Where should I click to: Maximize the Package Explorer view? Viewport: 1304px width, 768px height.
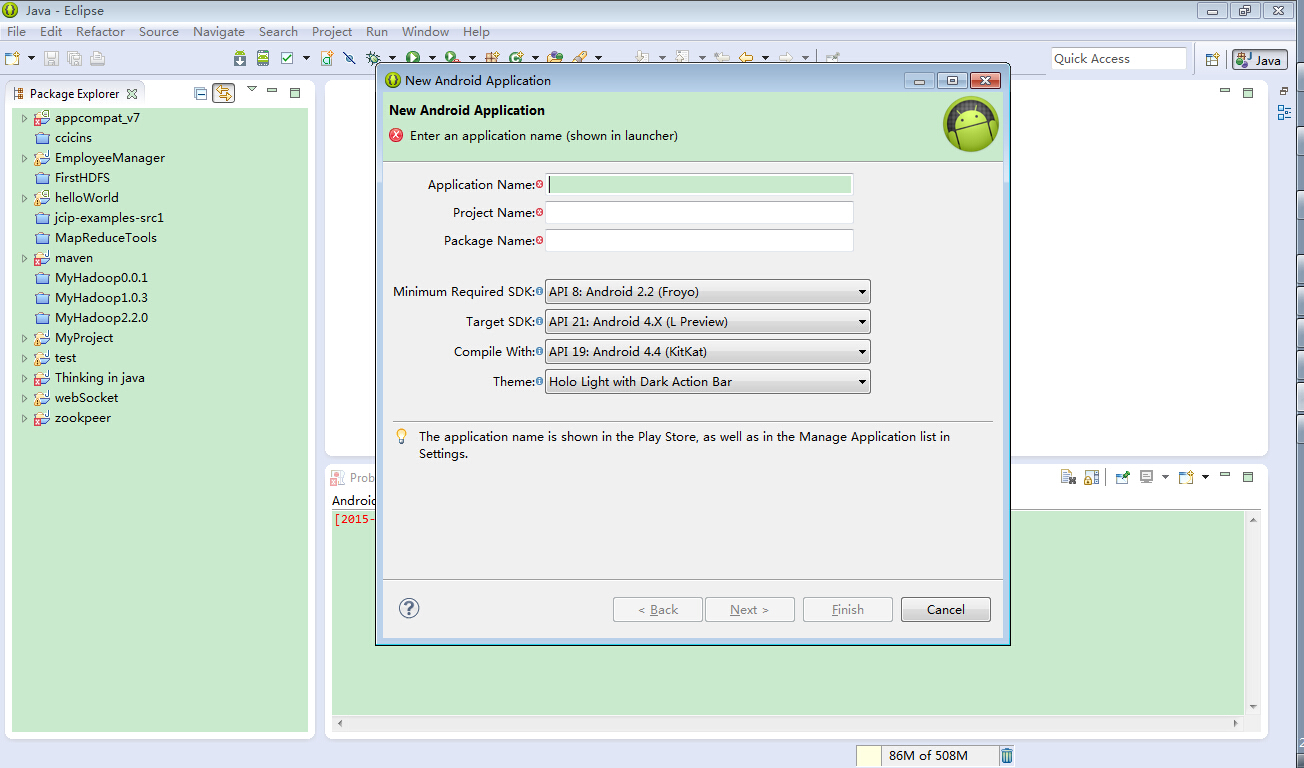[295, 93]
